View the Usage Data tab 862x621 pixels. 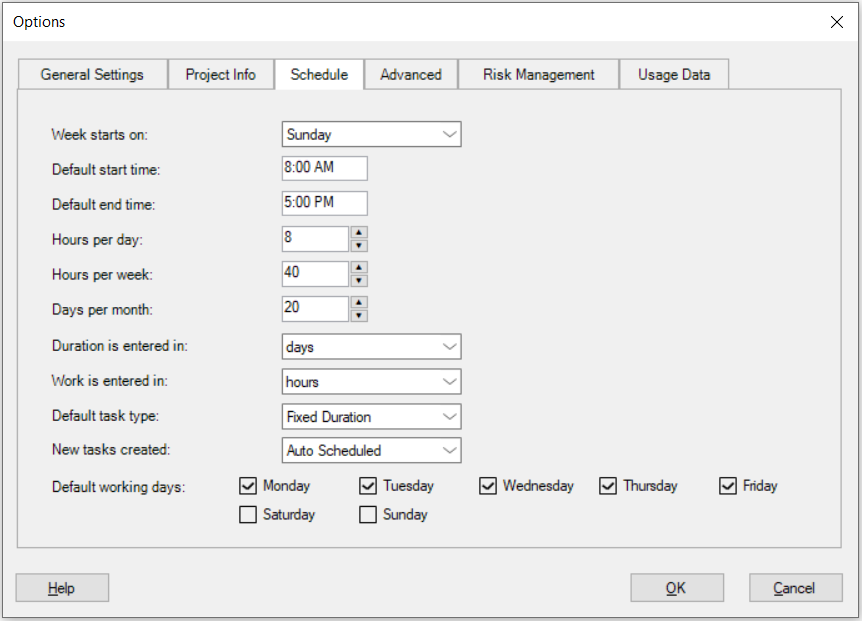[674, 73]
